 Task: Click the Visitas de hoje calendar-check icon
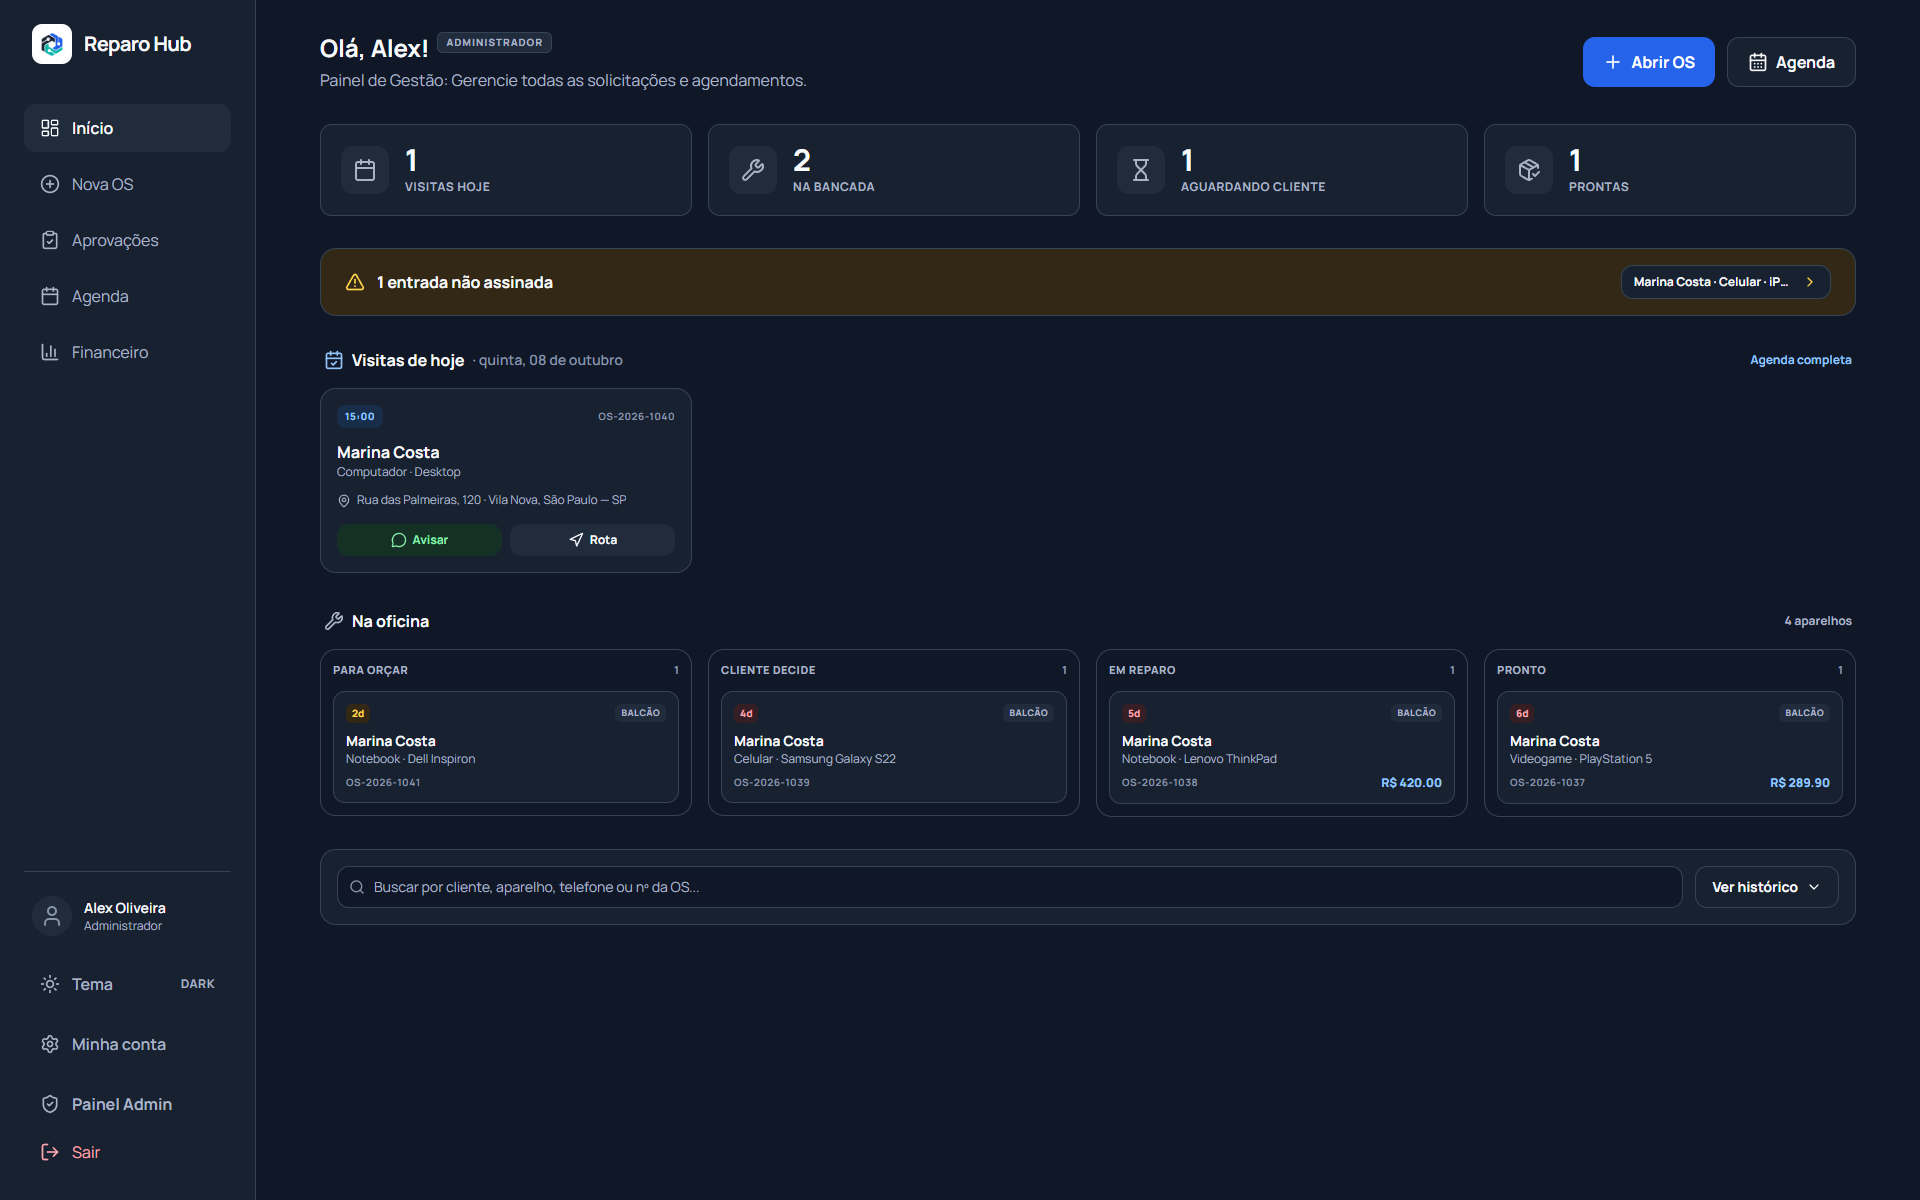tap(334, 360)
